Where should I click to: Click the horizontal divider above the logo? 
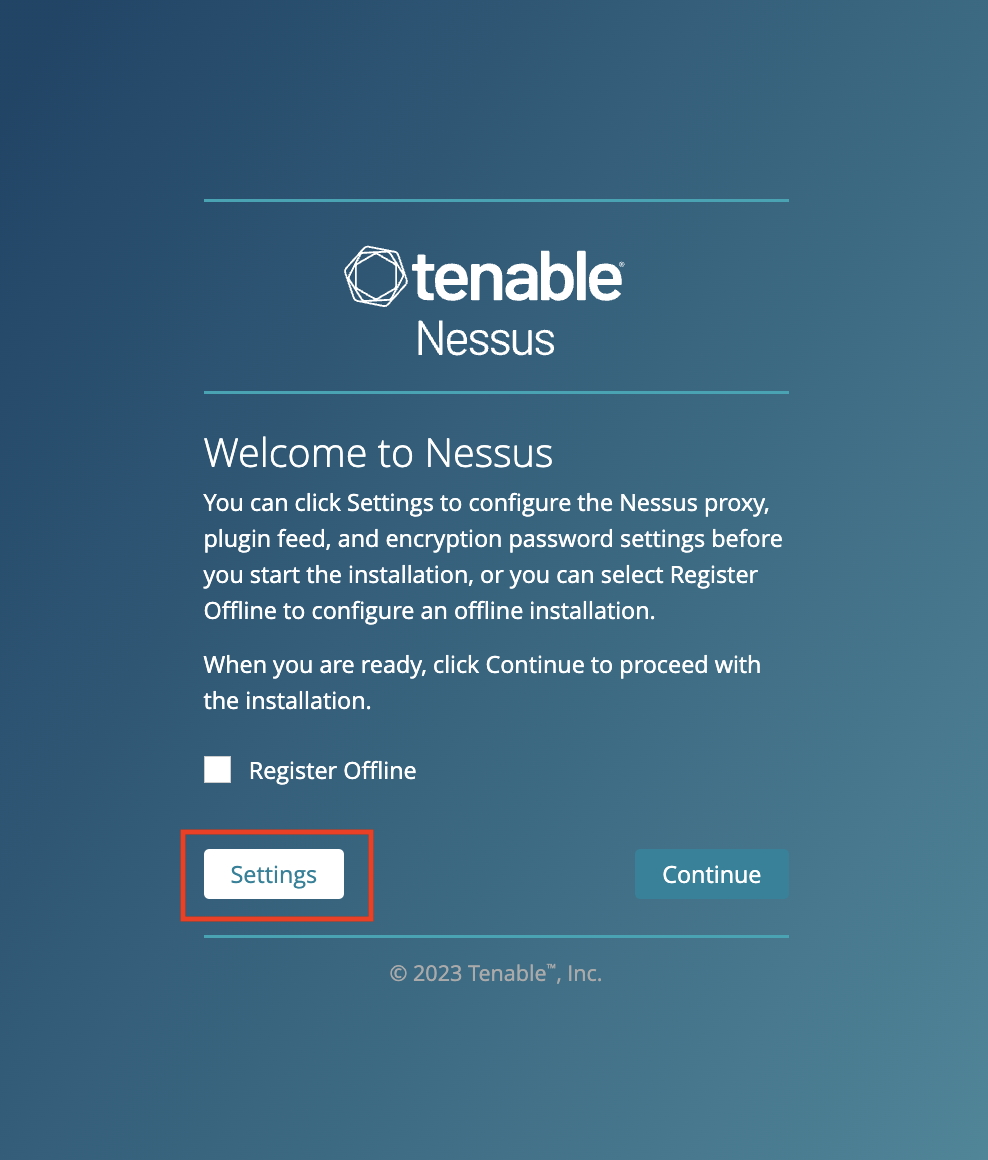click(496, 200)
